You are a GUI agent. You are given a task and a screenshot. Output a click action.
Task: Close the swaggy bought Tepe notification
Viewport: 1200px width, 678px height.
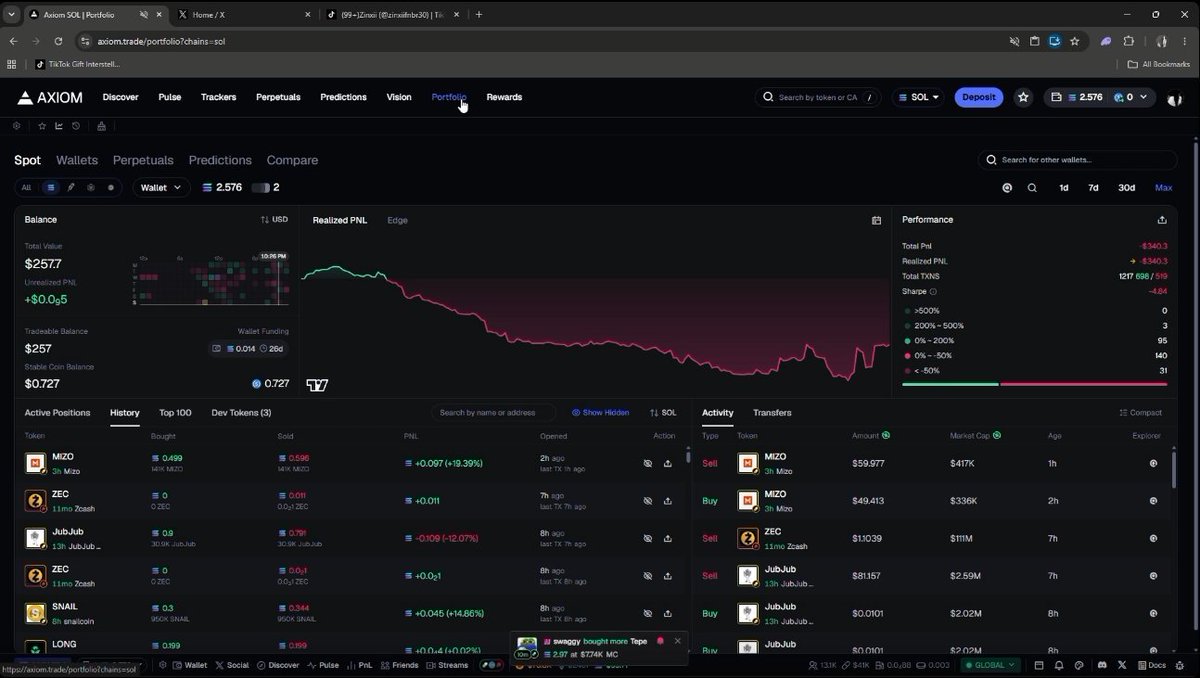click(x=677, y=641)
